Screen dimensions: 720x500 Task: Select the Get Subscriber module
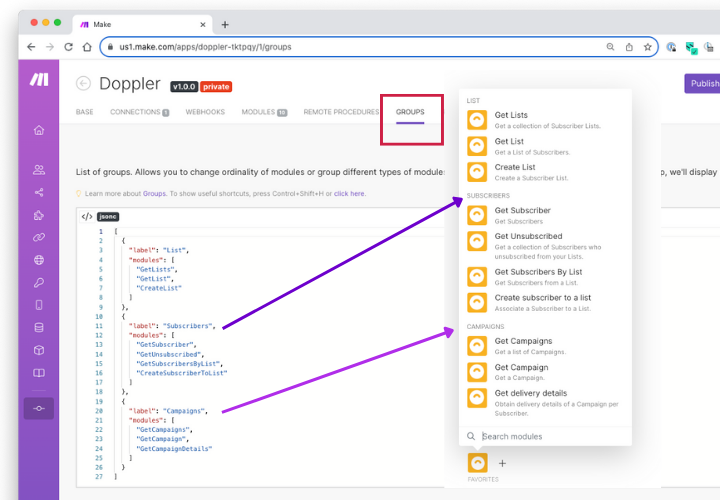tap(546, 215)
